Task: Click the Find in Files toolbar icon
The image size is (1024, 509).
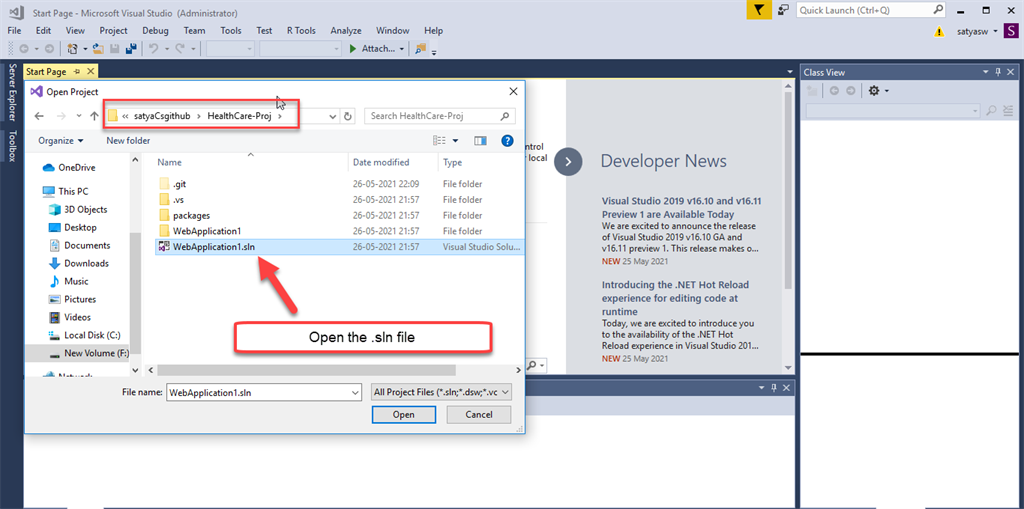Action: point(421,48)
